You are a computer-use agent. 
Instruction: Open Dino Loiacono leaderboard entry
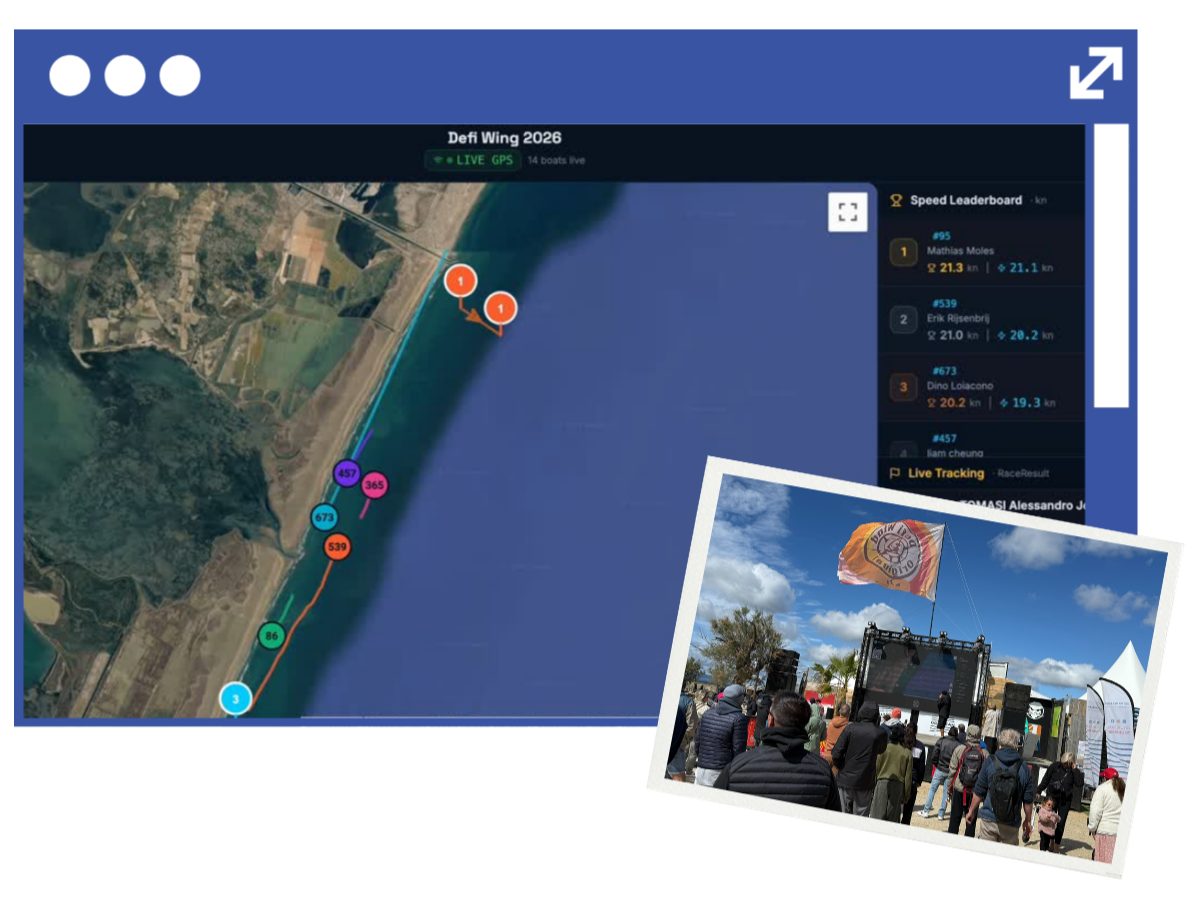[x=980, y=387]
